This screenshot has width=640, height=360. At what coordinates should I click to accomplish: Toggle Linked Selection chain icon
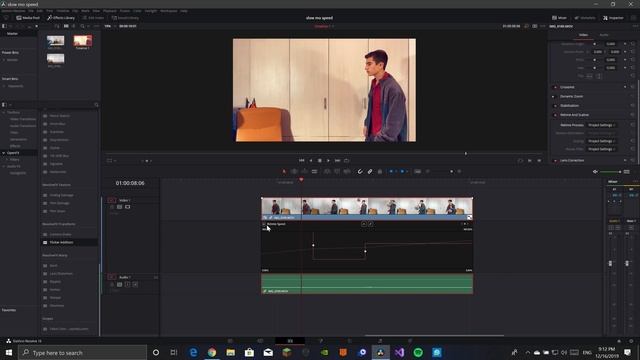370,171
